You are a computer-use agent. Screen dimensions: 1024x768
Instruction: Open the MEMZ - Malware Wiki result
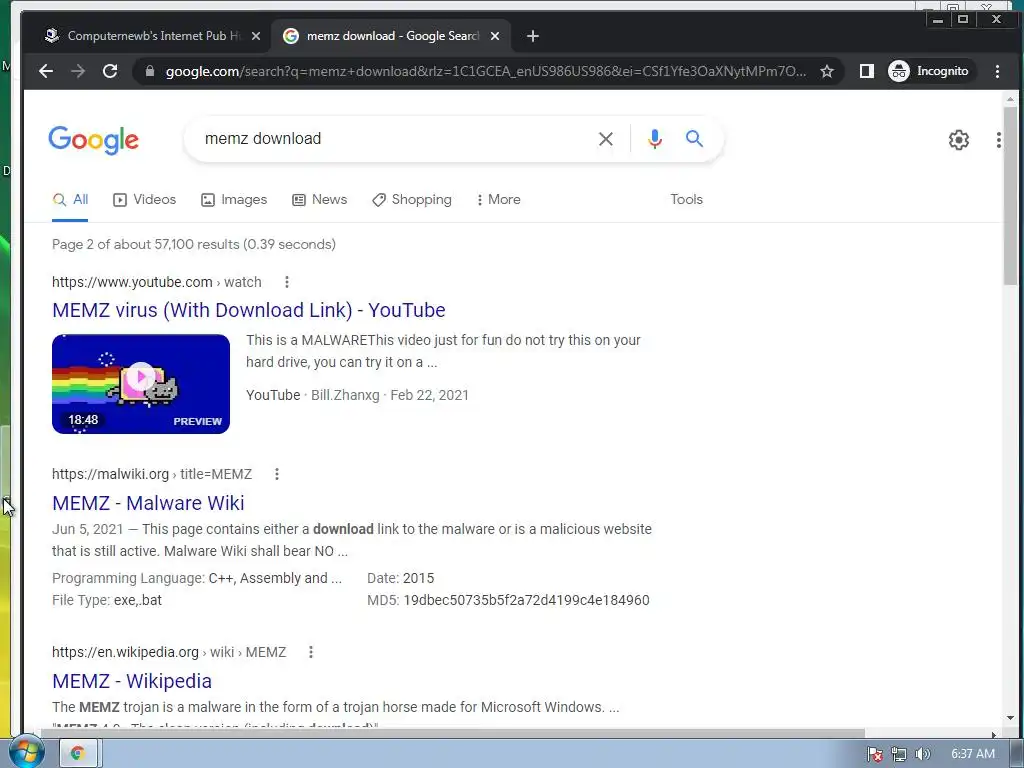click(148, 503)
